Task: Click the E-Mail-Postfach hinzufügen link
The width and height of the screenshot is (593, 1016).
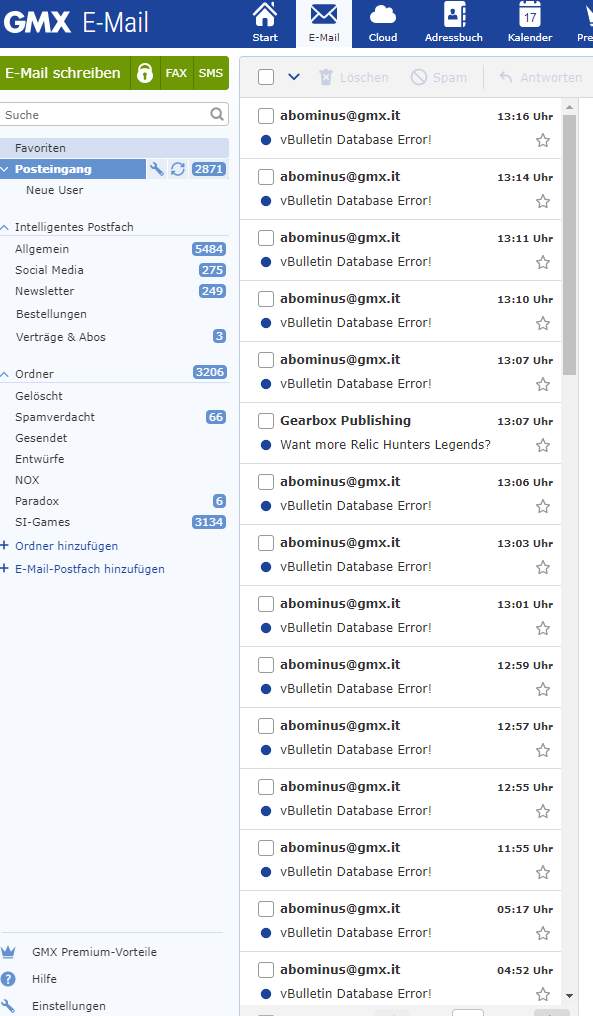Action: point(89,569)
